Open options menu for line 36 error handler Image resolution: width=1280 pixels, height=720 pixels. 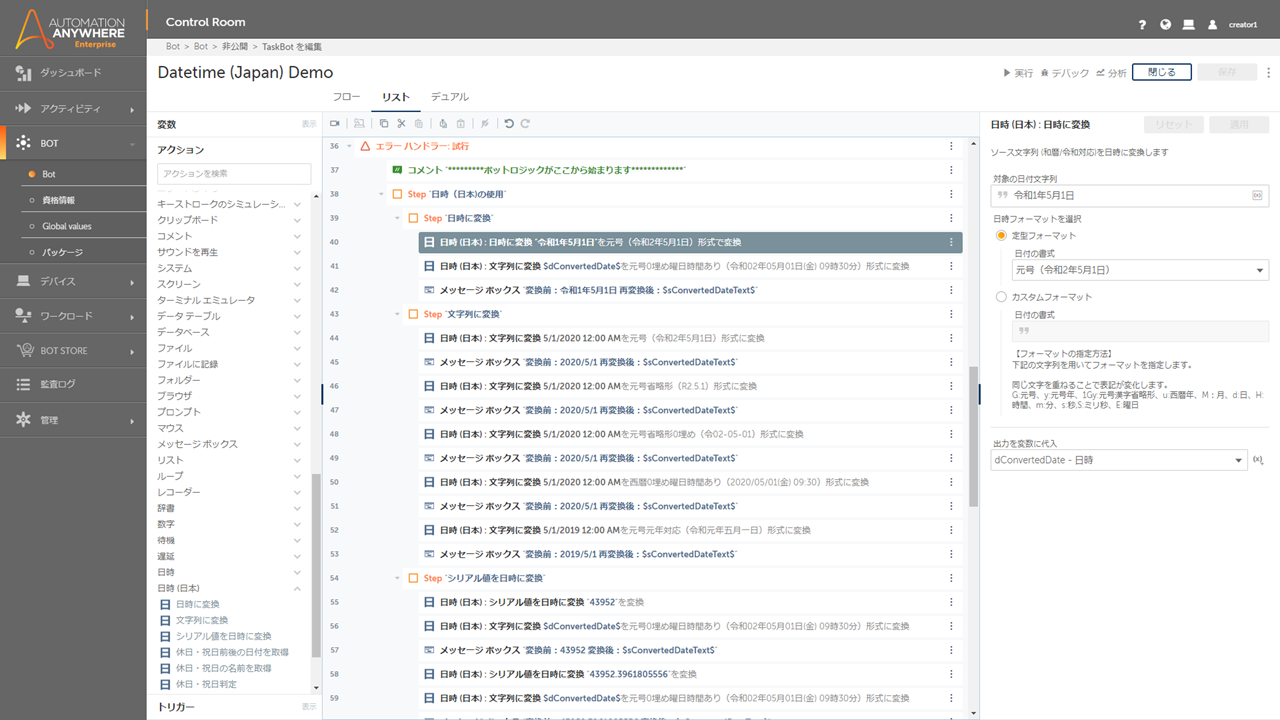coord(951,146)
